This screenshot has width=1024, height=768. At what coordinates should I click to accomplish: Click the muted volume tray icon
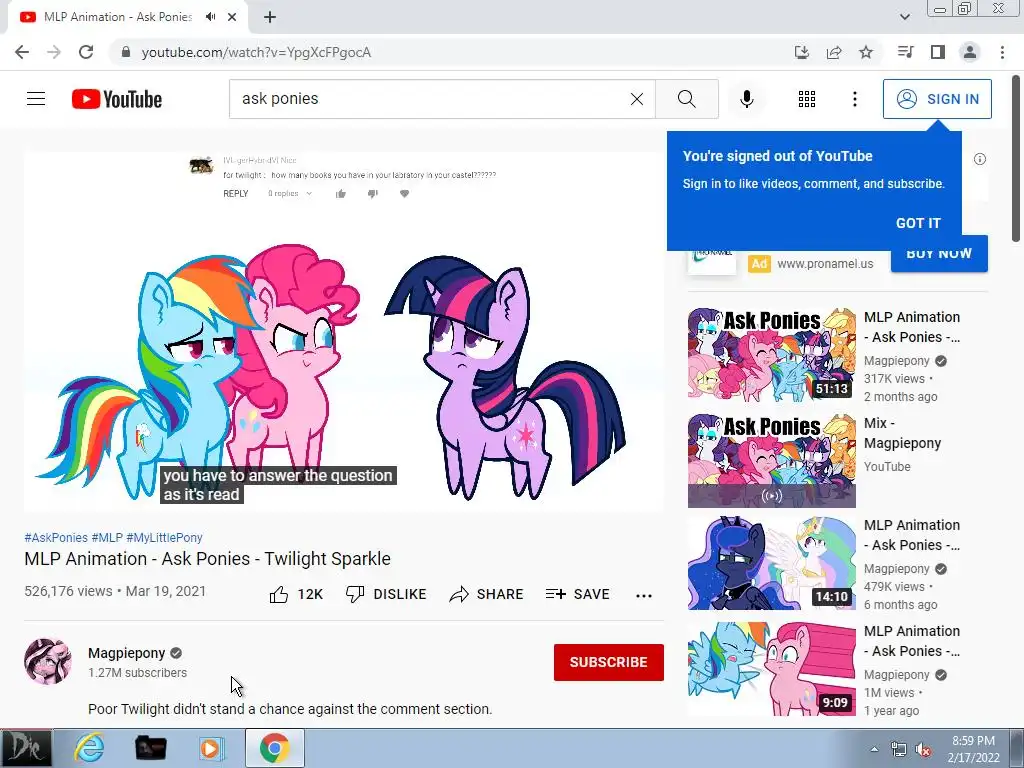click(x=923, y=749)
